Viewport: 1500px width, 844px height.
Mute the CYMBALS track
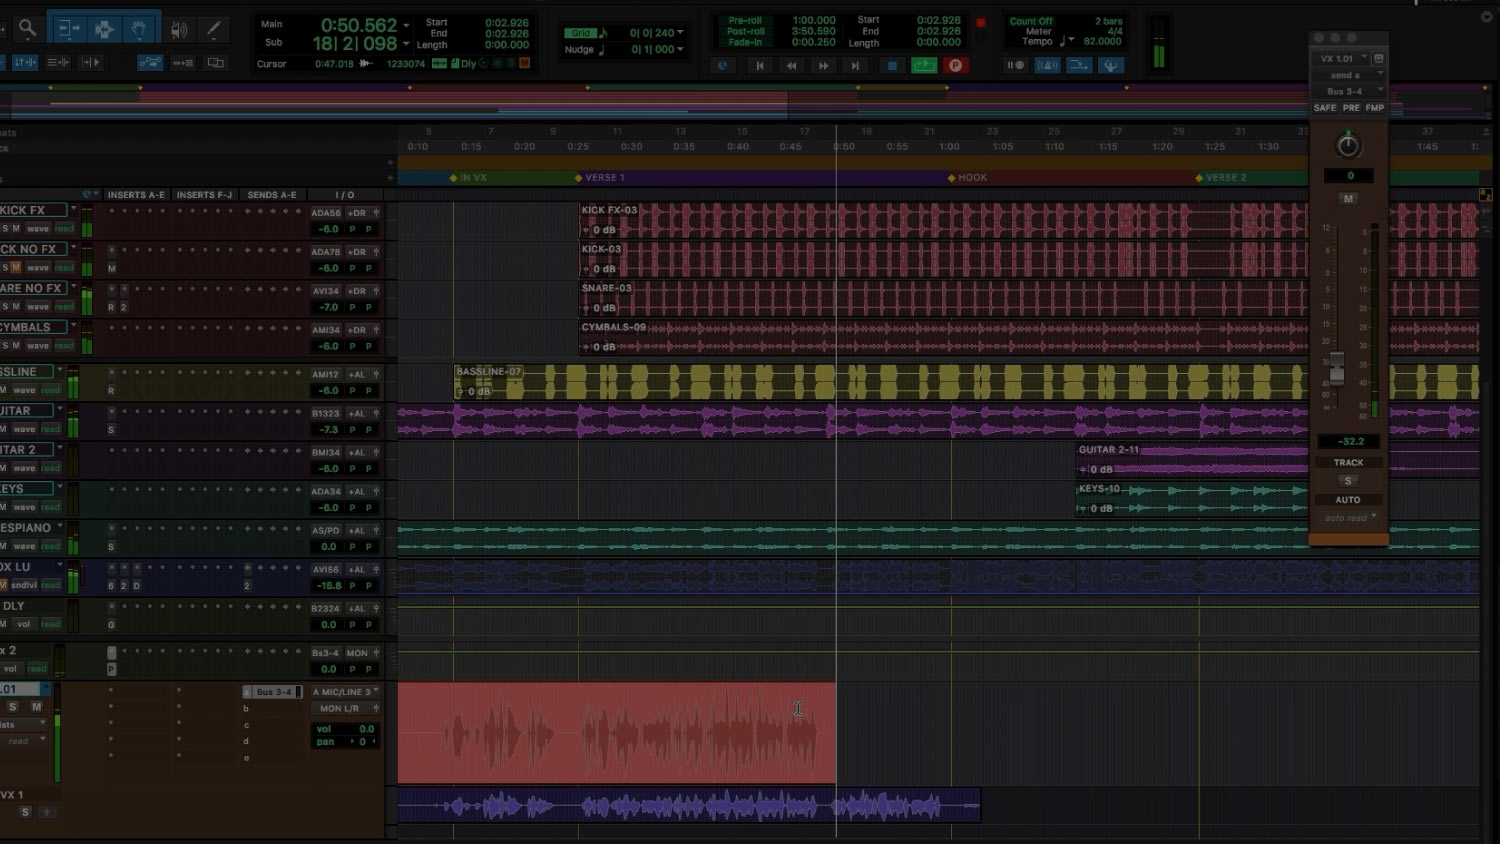[15, 345]
